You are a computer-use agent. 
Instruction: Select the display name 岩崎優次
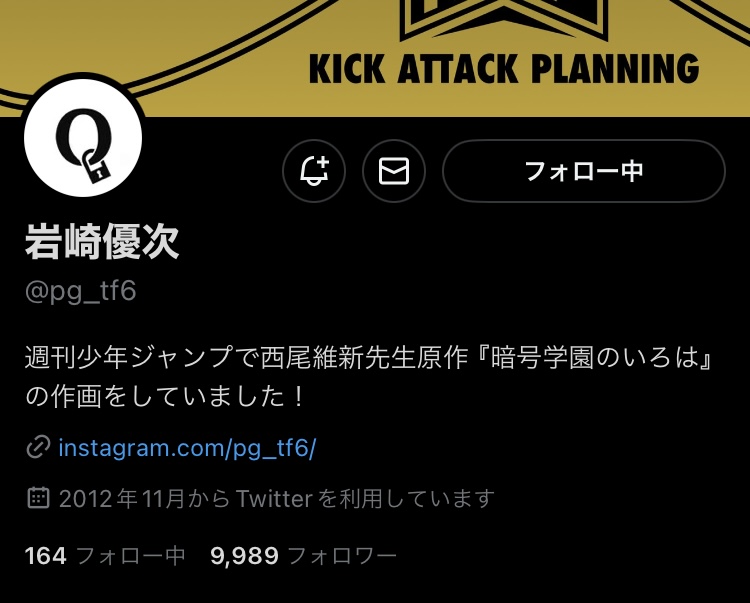click(102, 242)
